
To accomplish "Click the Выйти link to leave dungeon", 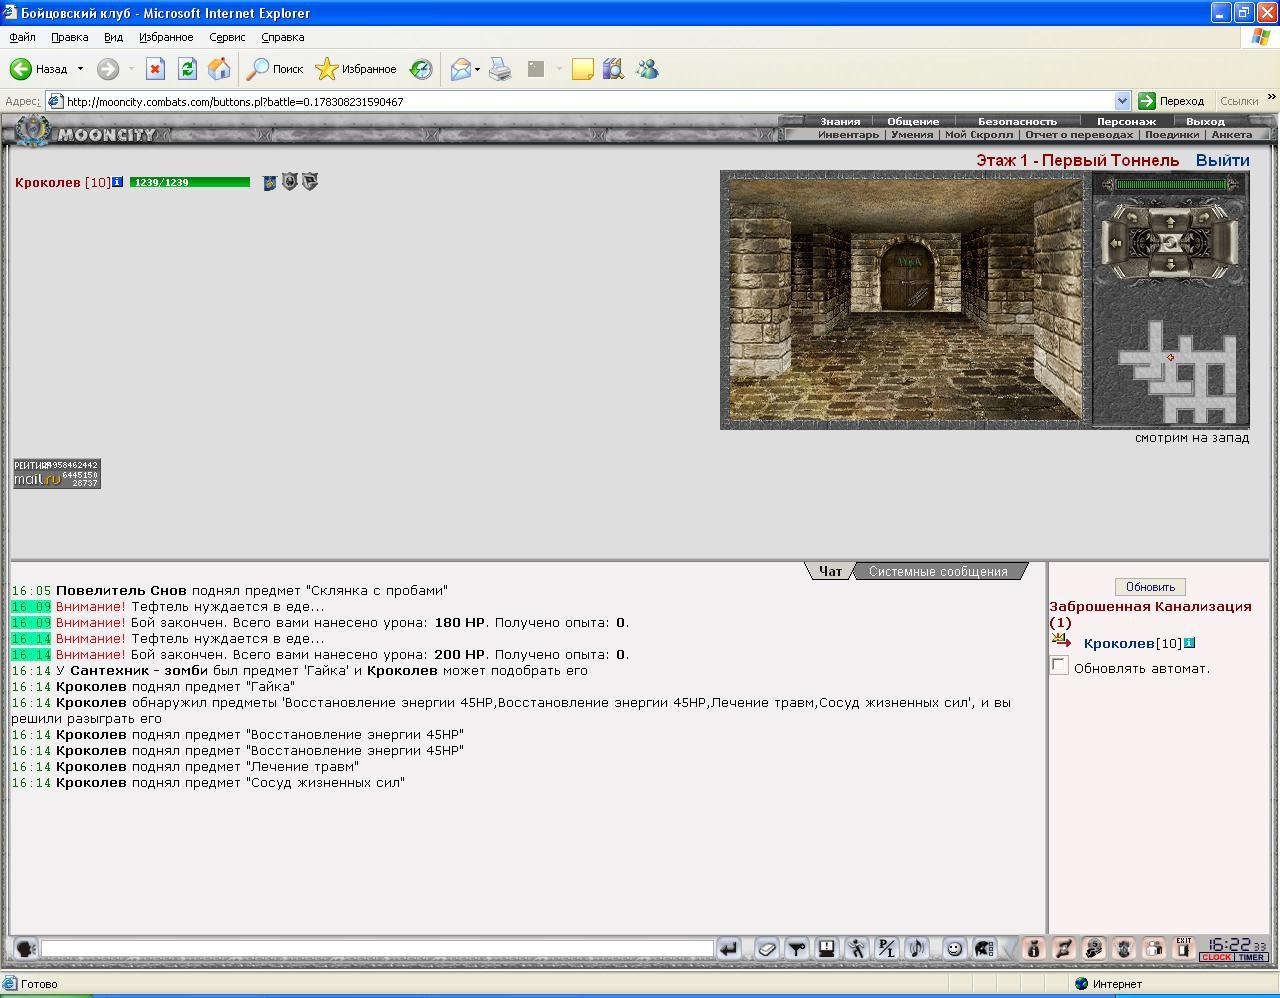I will [x=1222, y=160].
